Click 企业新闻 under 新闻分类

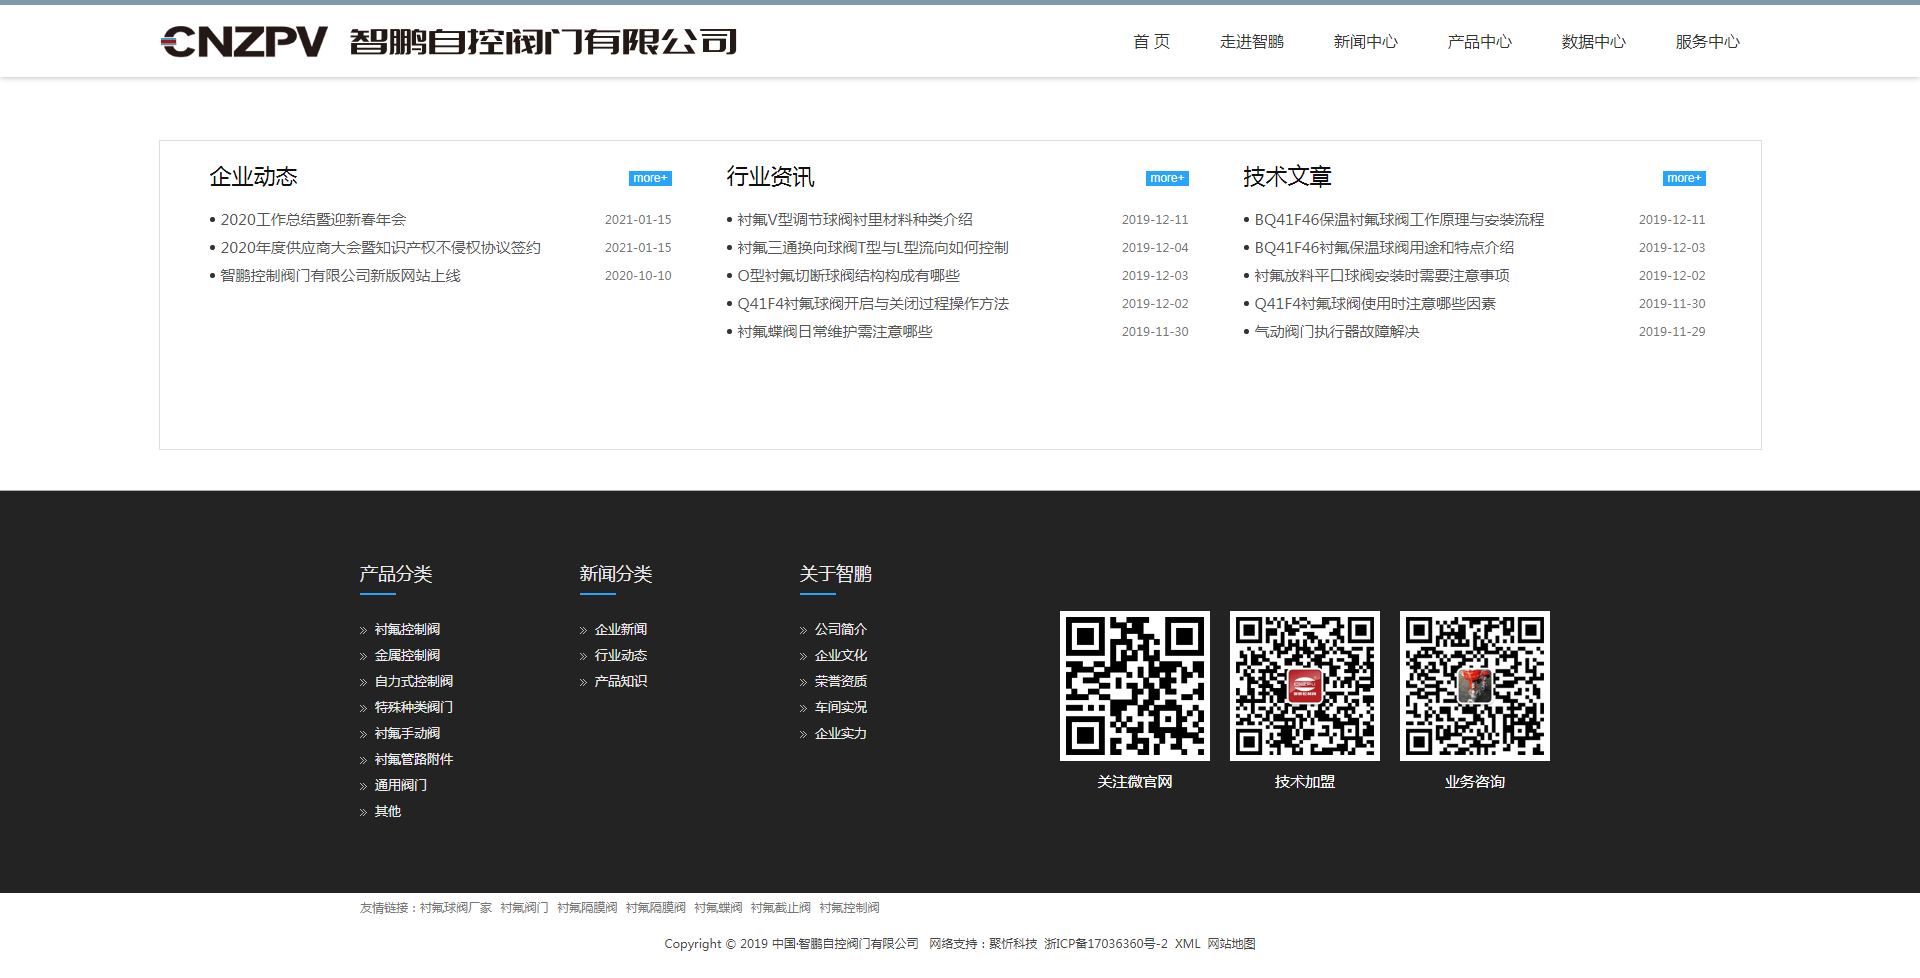620,630
